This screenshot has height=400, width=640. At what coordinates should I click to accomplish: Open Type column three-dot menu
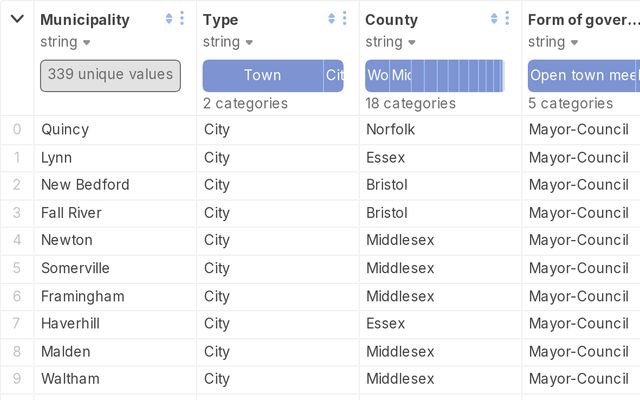(x=344, y=18)
